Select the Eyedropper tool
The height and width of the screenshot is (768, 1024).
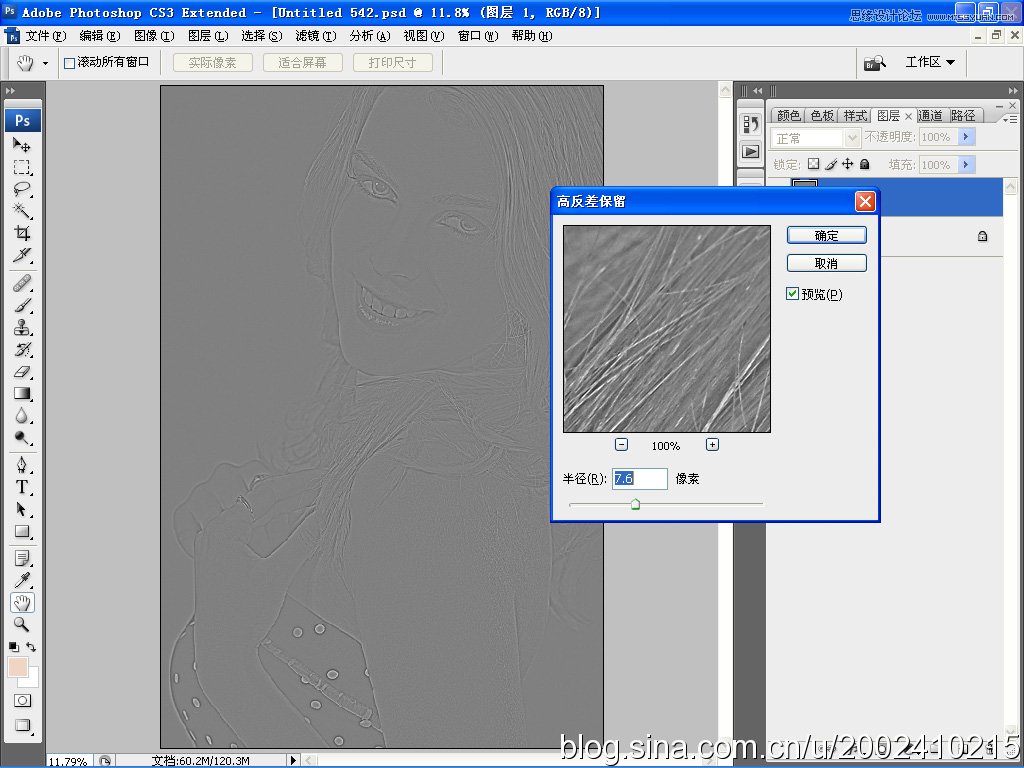(22, 581)
